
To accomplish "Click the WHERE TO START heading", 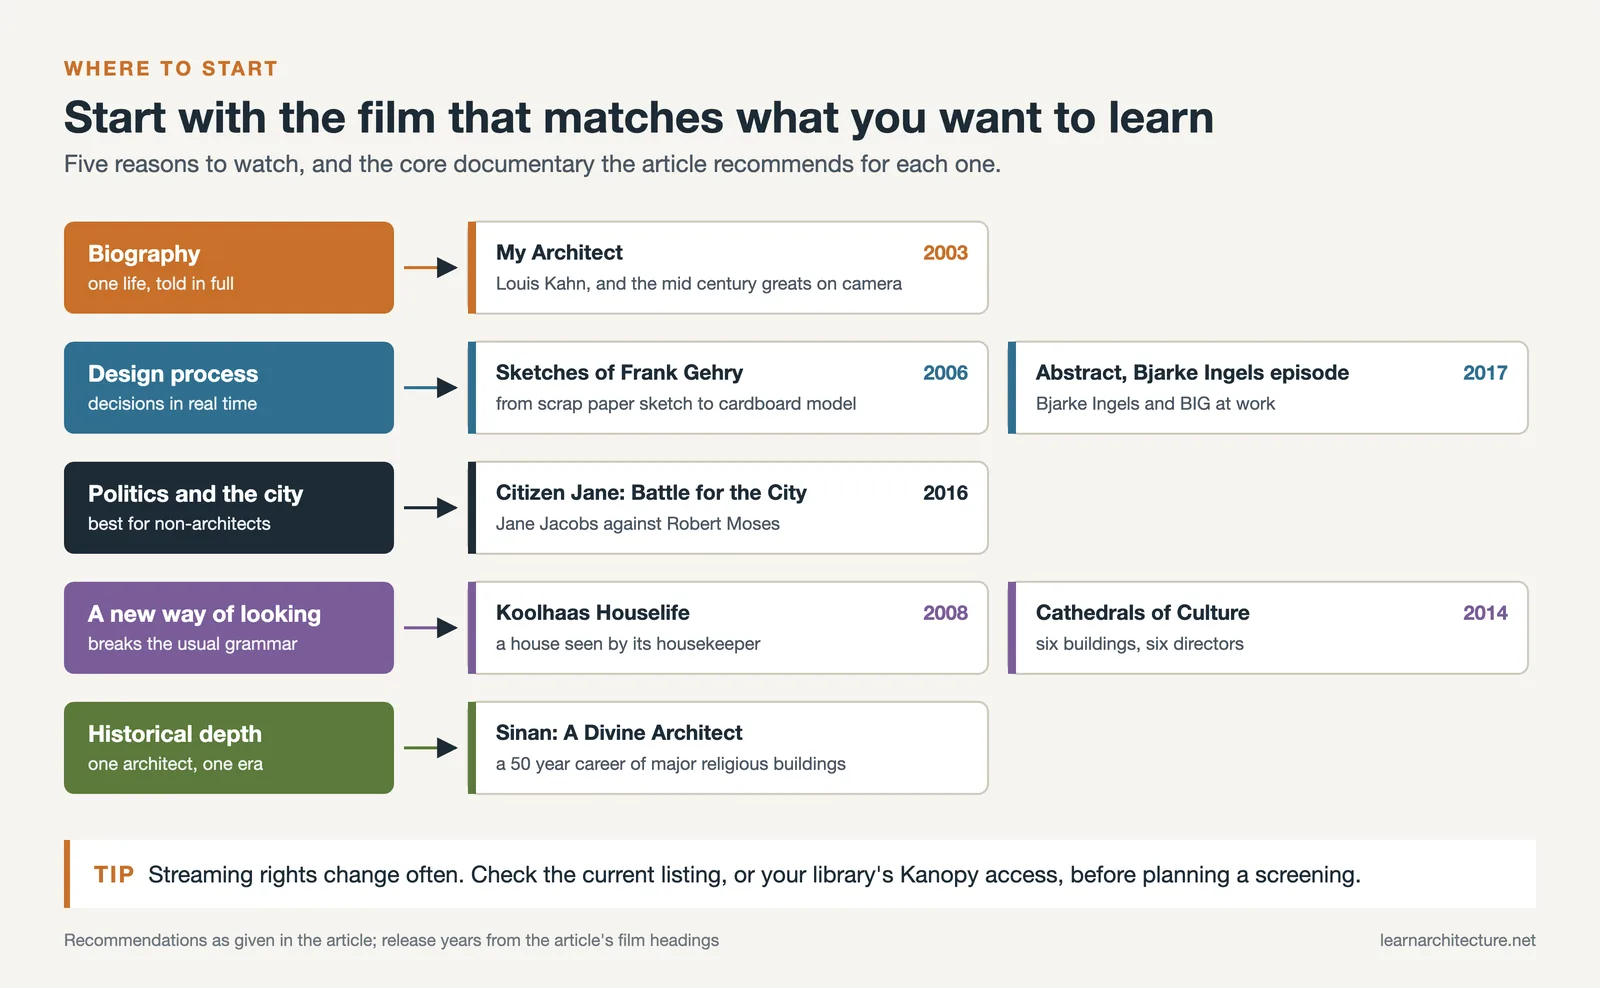I will coord(171,69).
